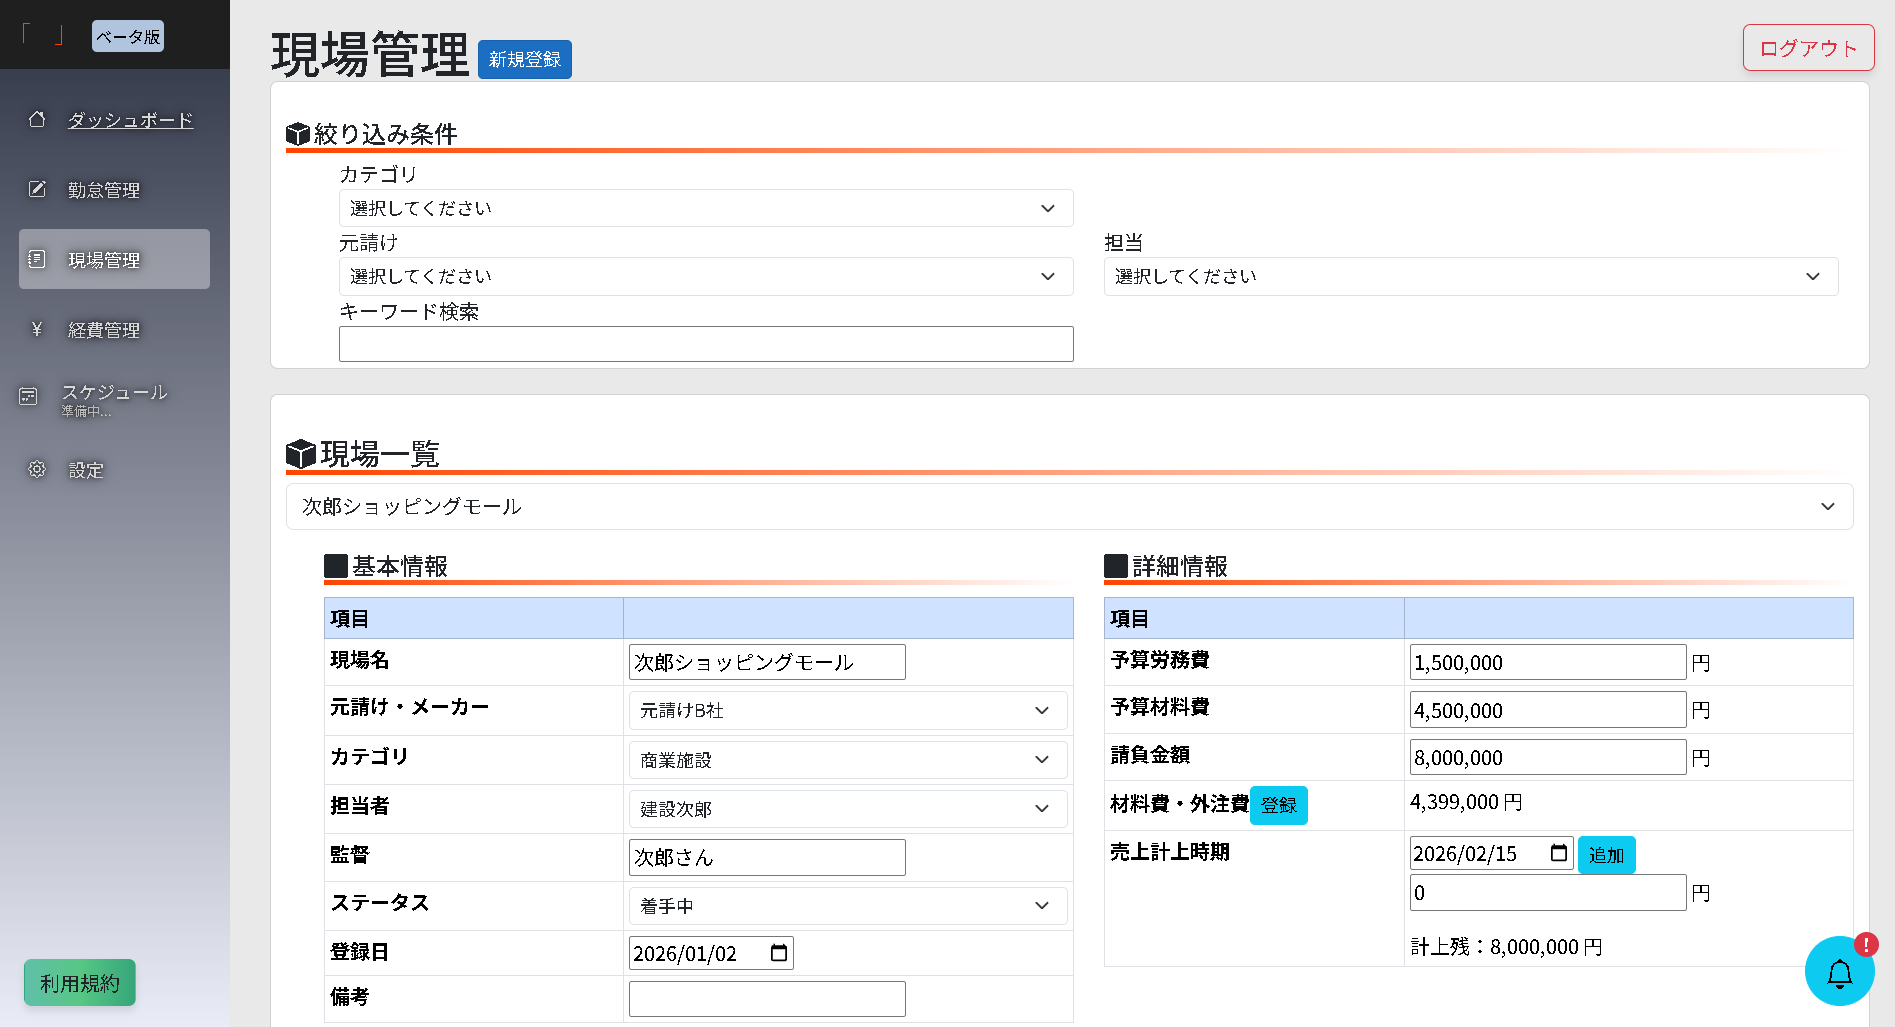Screen dimensions: 1895x1027
Task: Click the notification bell icon
Action: (x=1840, y=972)
